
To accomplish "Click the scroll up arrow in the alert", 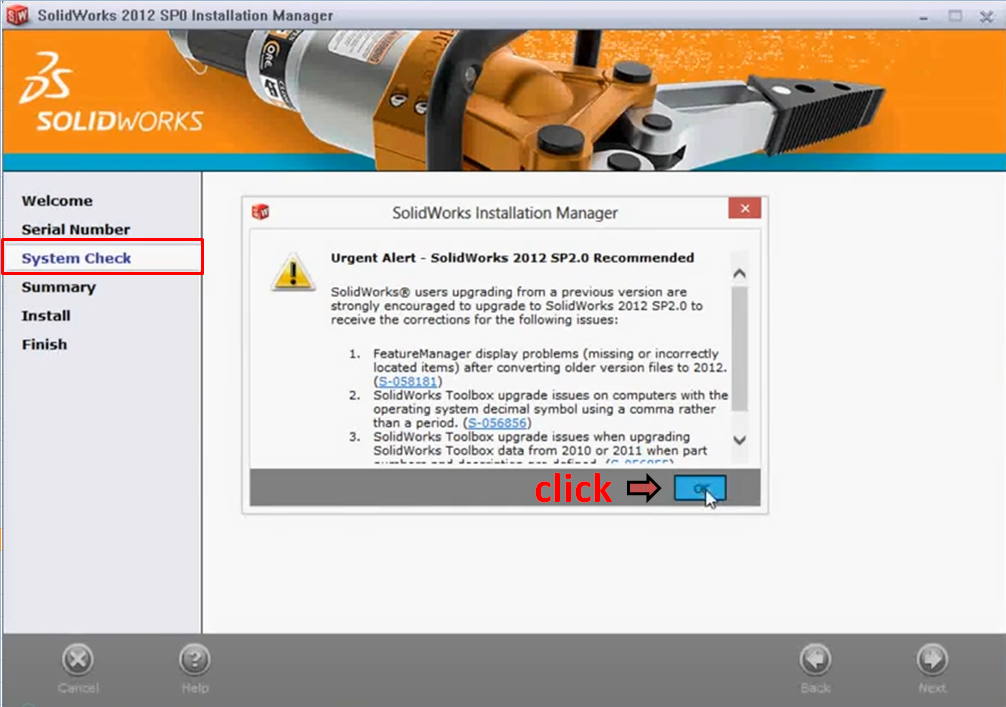I will point(739,274).
